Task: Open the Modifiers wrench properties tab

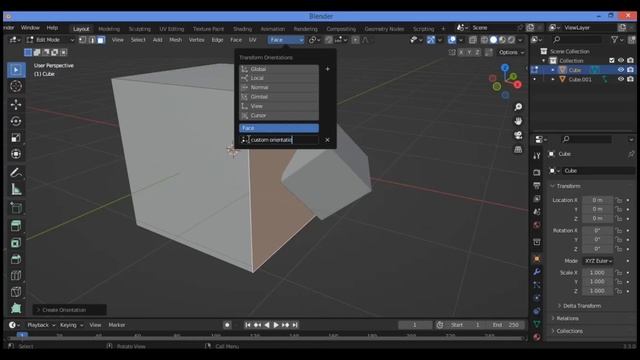Action: 537,271
